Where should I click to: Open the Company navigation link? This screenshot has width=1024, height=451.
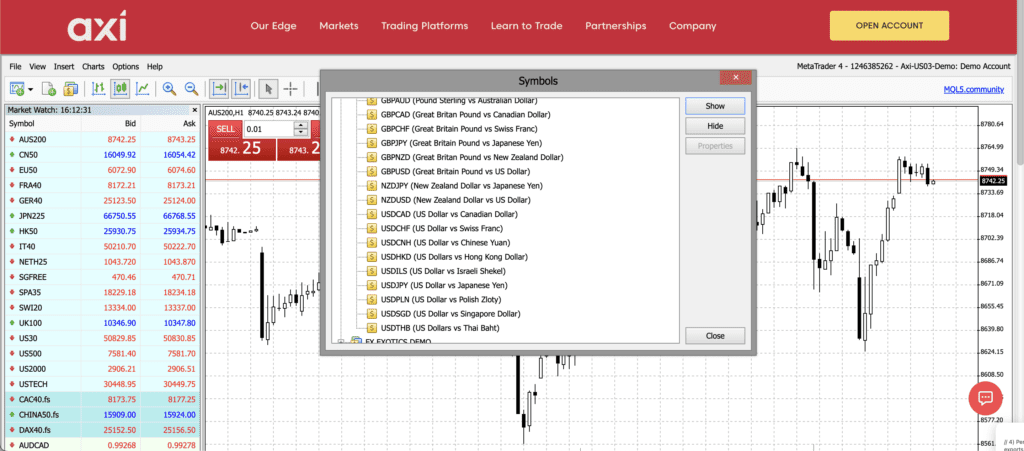click(x=692, y=26)
